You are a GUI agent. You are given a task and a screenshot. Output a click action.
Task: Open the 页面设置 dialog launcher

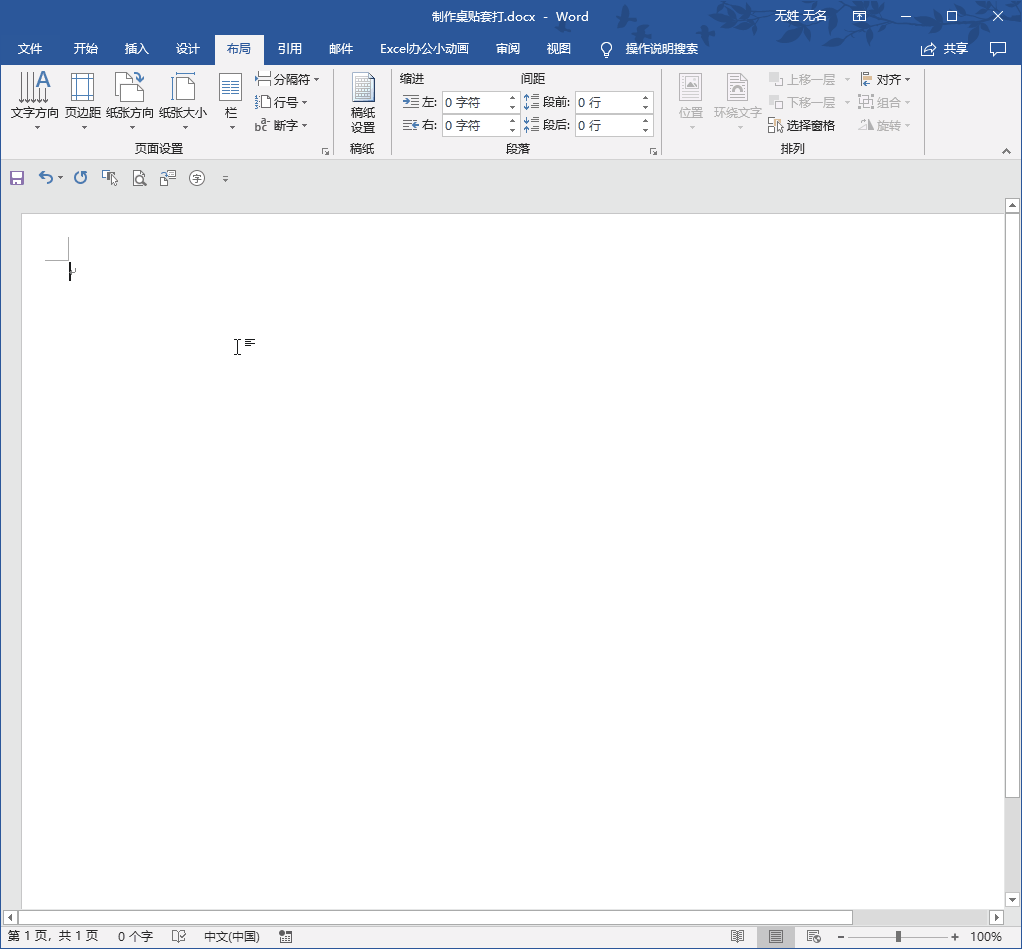click(x=325, y=151)
